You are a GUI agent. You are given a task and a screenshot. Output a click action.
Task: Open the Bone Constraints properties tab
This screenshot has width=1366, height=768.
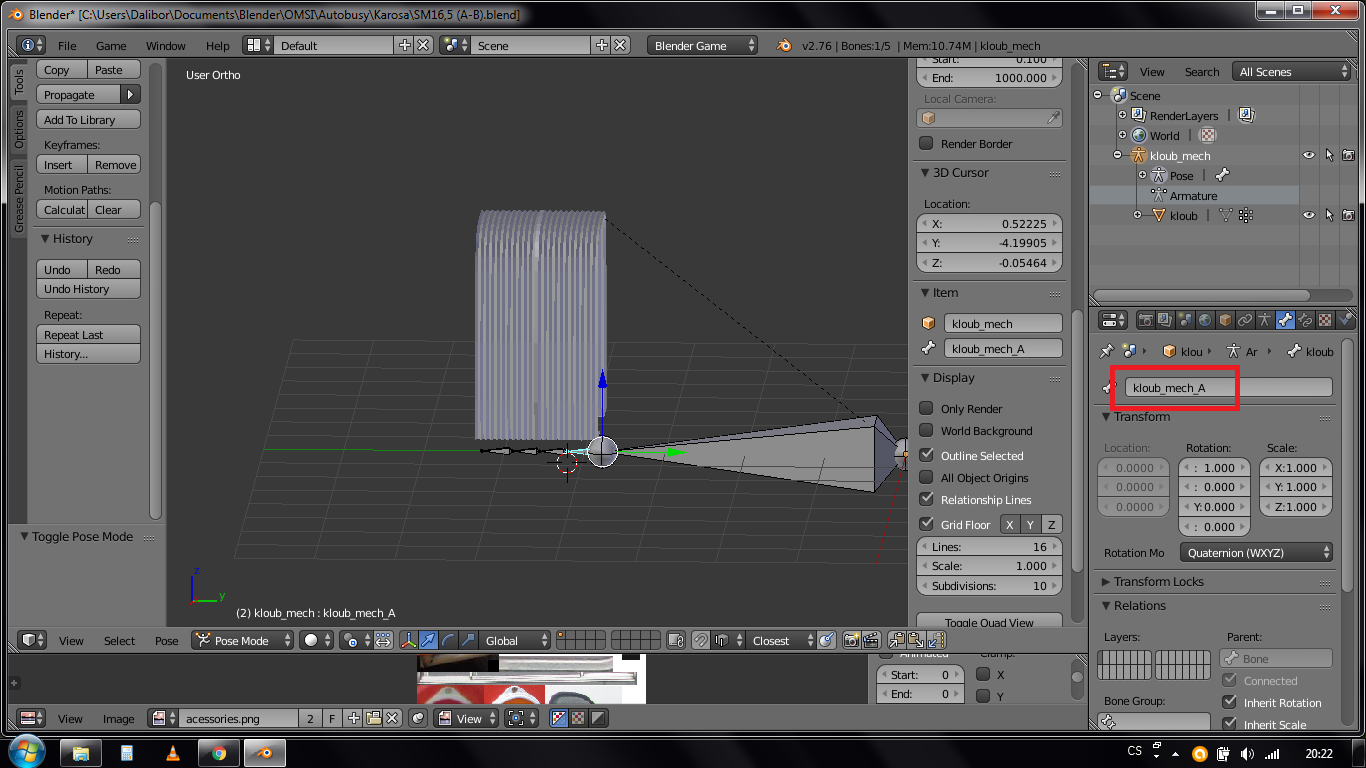click(x=1305, y=320)
